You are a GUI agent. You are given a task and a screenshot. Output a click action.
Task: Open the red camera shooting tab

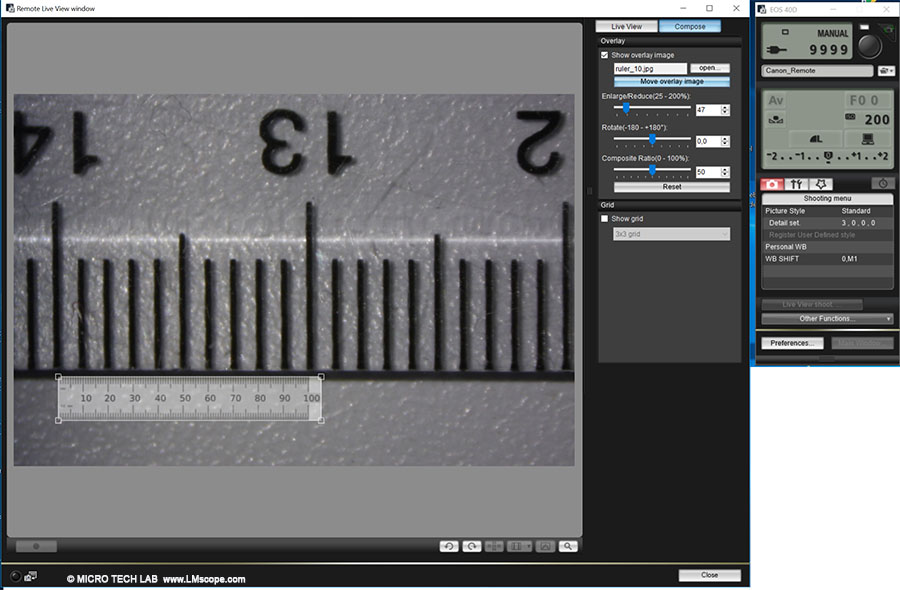771,184
